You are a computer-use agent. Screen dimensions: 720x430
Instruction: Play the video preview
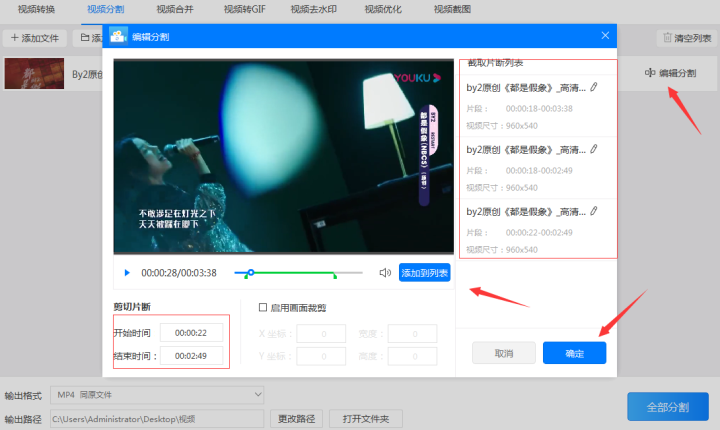127,273
